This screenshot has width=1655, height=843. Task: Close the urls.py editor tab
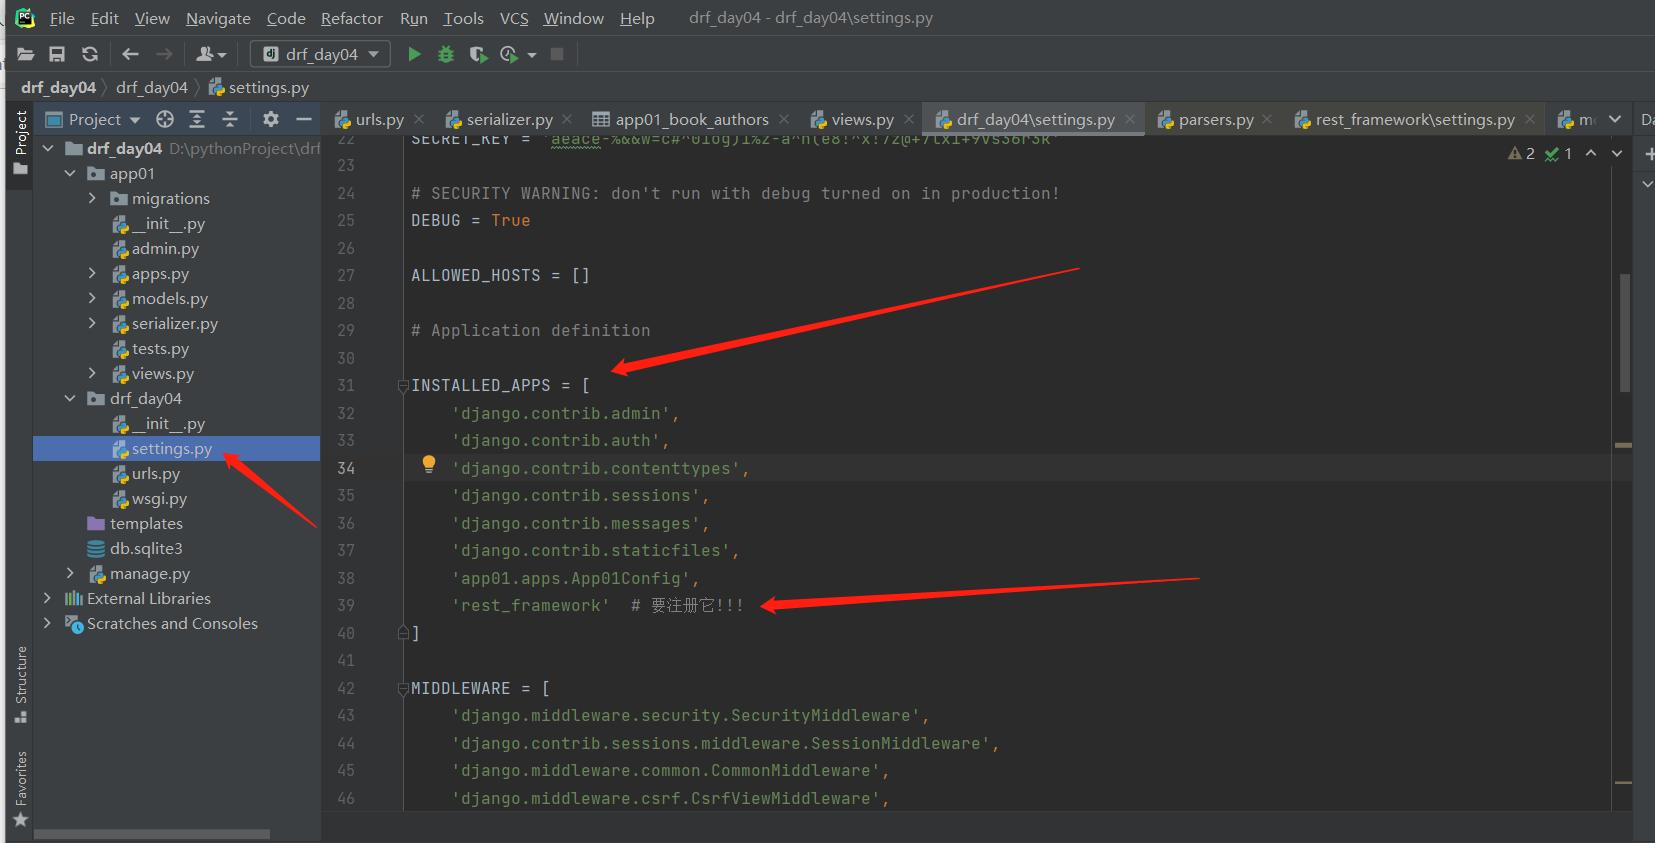pyautogui.click(x=419, y=119)
